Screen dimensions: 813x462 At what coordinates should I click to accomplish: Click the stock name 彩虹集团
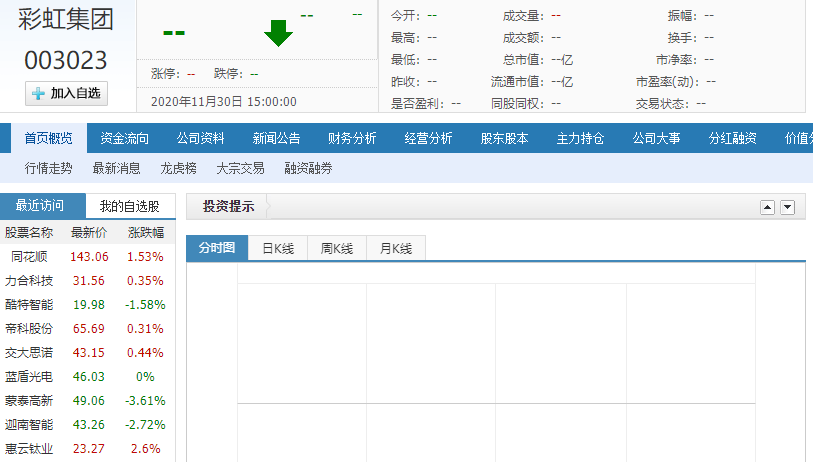66,20
